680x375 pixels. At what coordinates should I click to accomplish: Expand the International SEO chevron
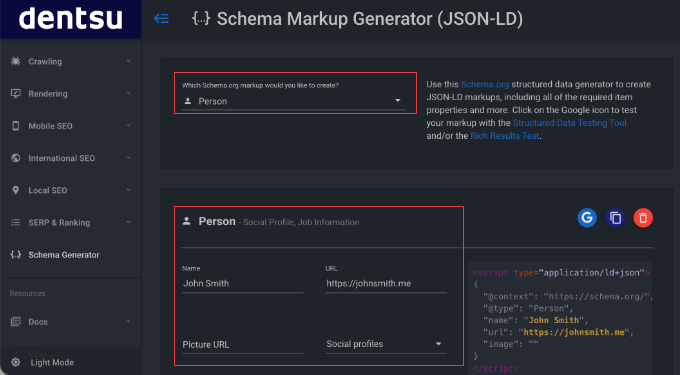point(128,158)
